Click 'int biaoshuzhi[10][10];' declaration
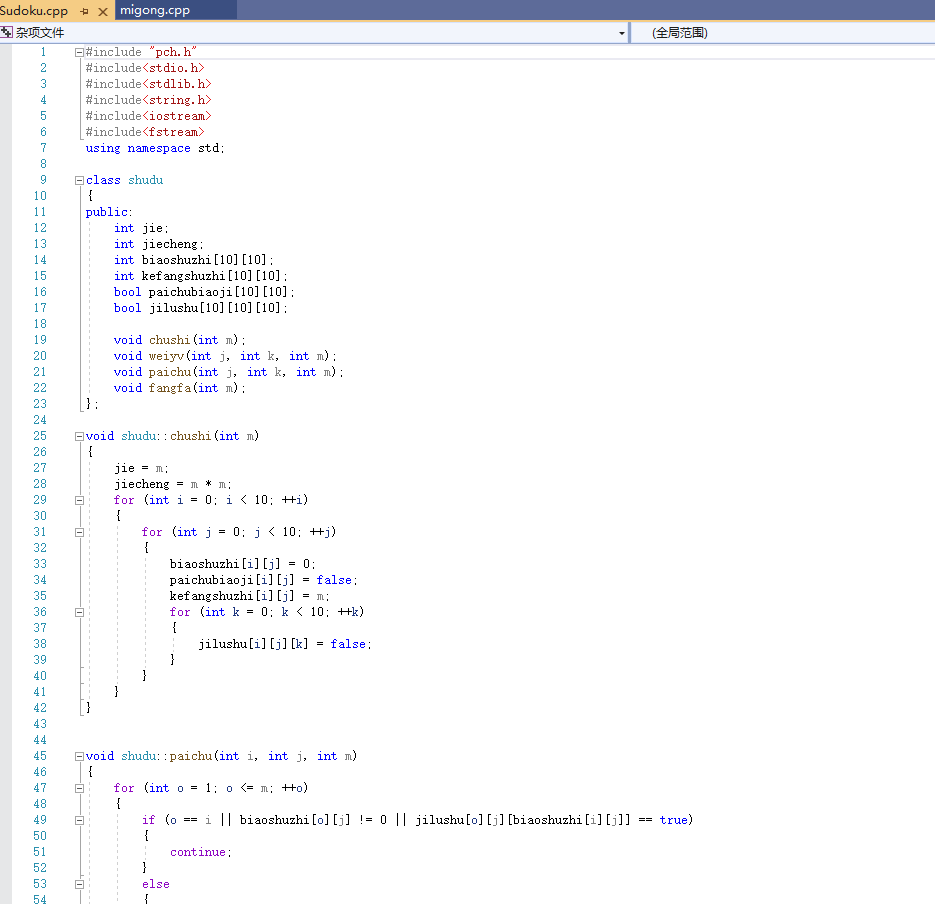The width and height of the screenshot is (935, 904). [194, 260]
